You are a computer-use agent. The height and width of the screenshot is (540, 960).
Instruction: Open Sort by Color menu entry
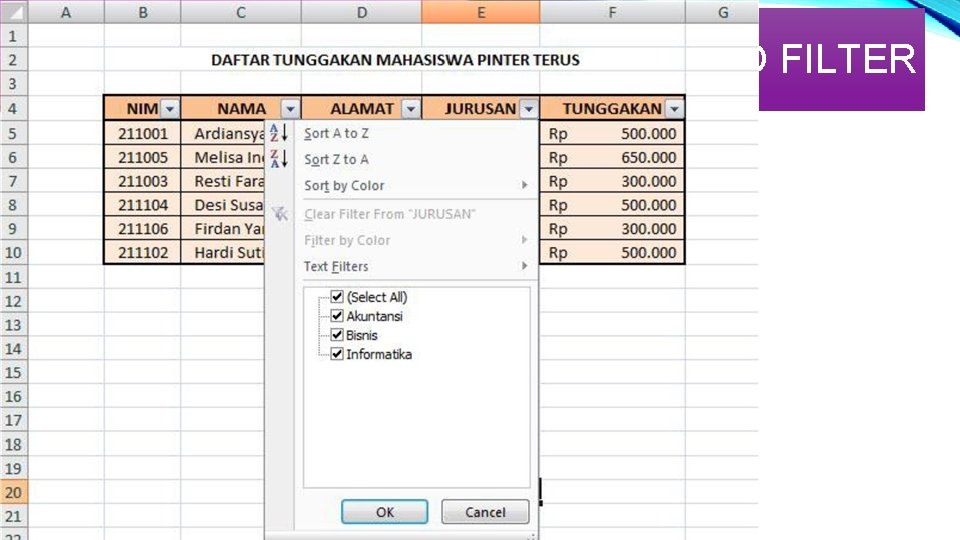tap(402, 185)
